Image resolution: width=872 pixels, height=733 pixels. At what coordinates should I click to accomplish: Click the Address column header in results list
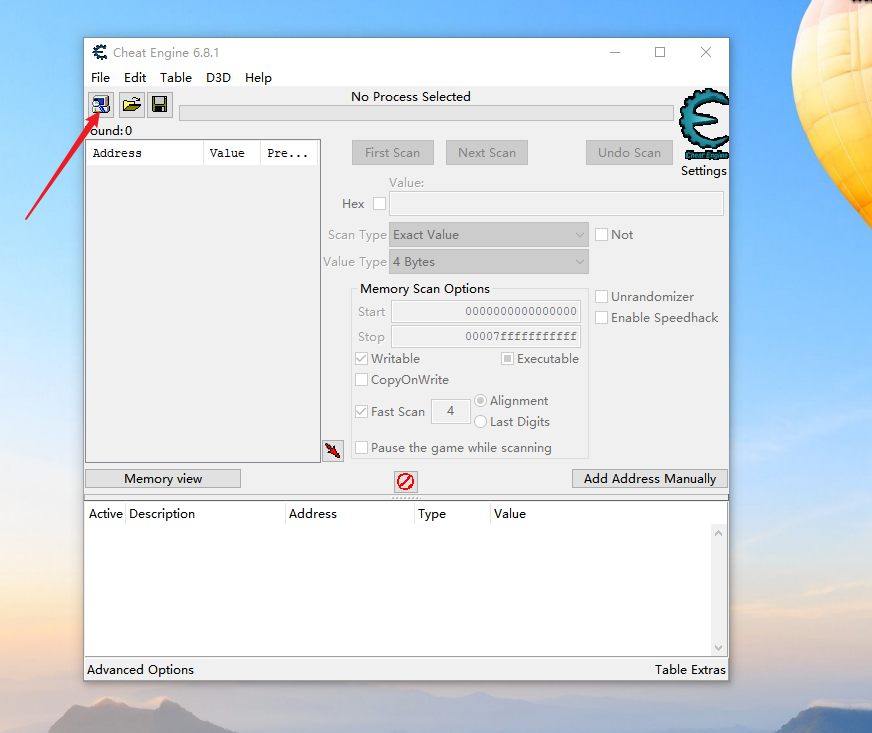click(x=145, y=153)
